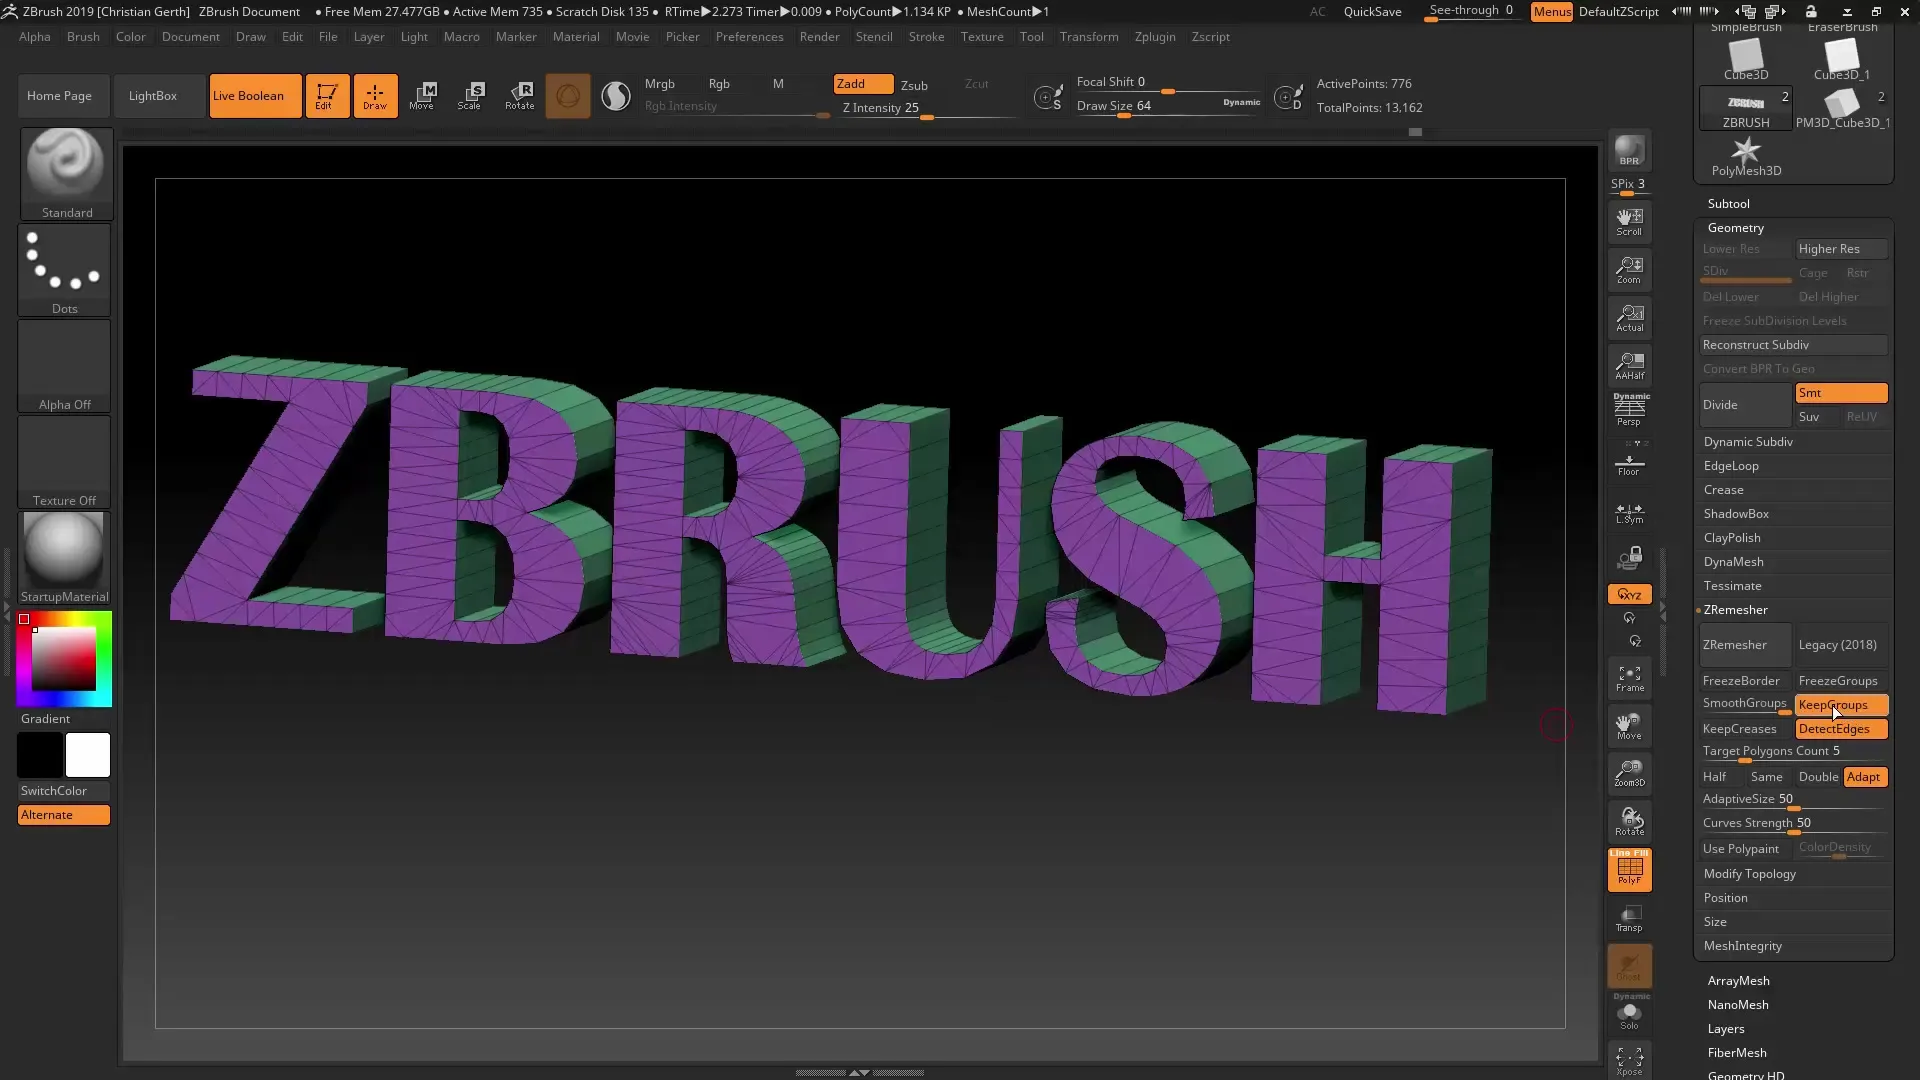This screenshot has width=1920, height=1080.
Task: Toggle the Smt smoothing option
Action: pyautogui.click(x=1841, y=393)
